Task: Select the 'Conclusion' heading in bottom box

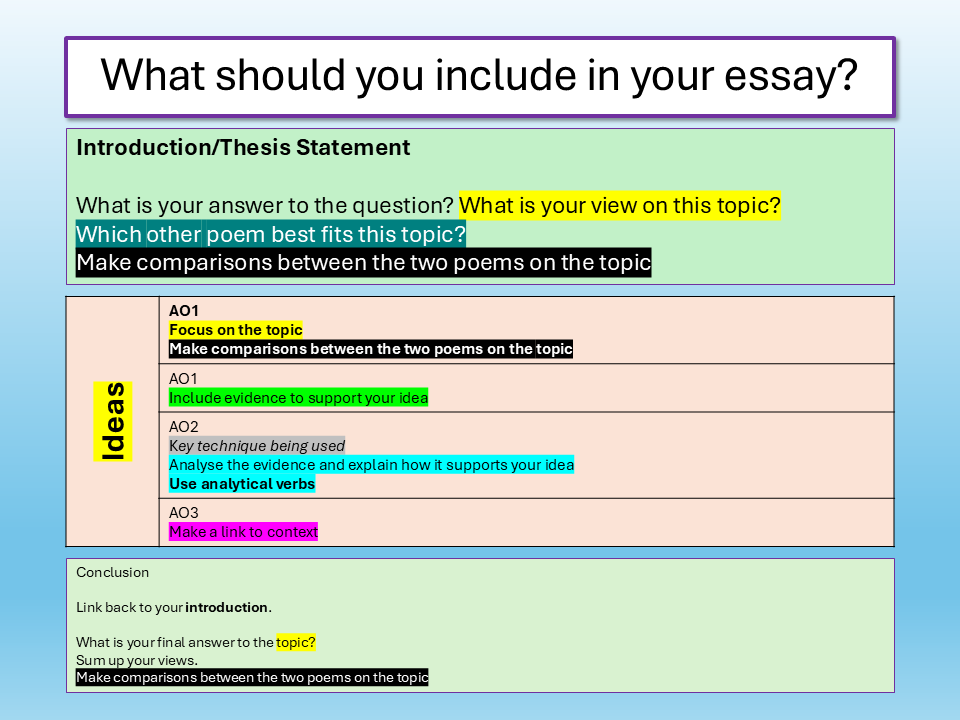Action: 112,573
